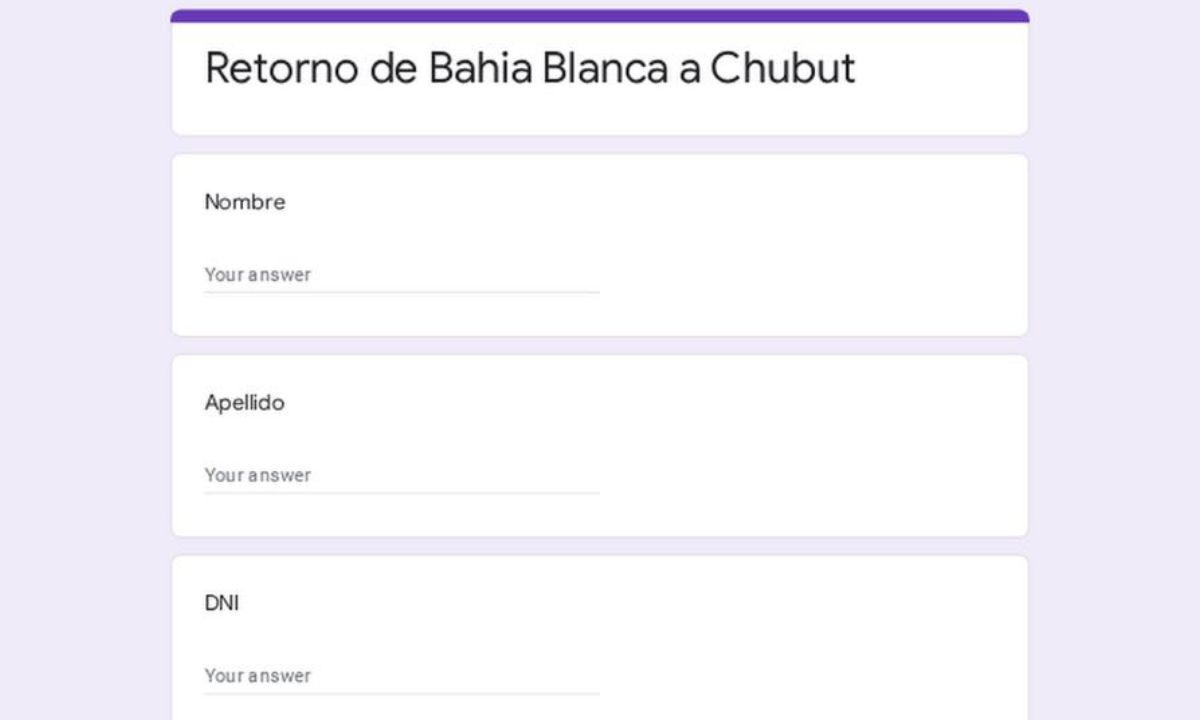1200x720 pixels.
Task: Click the lavender background left of the form
Action: pos(85,360)
